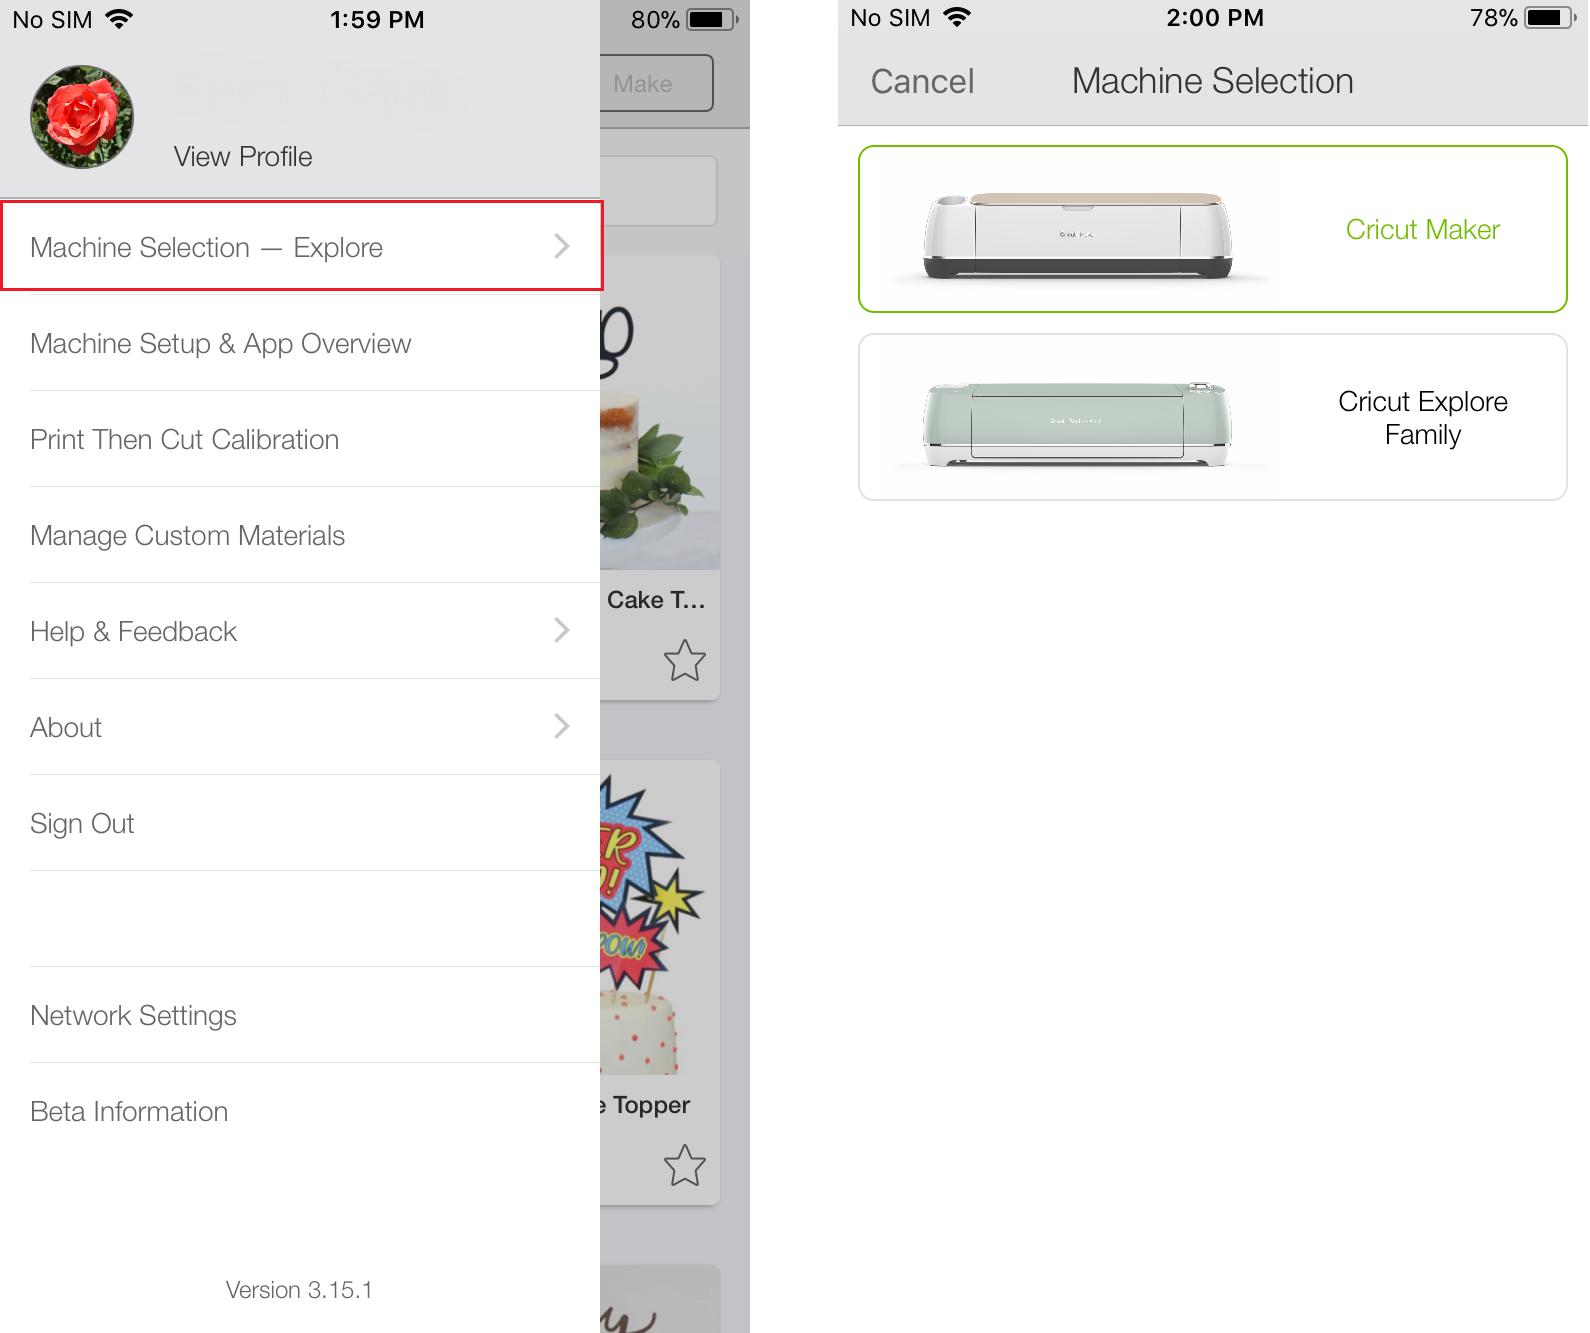
Task: Tap the View Profile link
Action: 243,157
